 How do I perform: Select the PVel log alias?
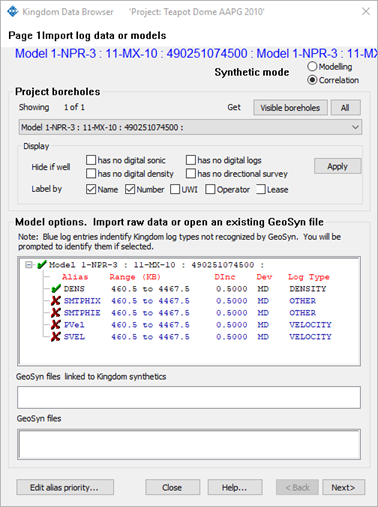pos(74,325)
